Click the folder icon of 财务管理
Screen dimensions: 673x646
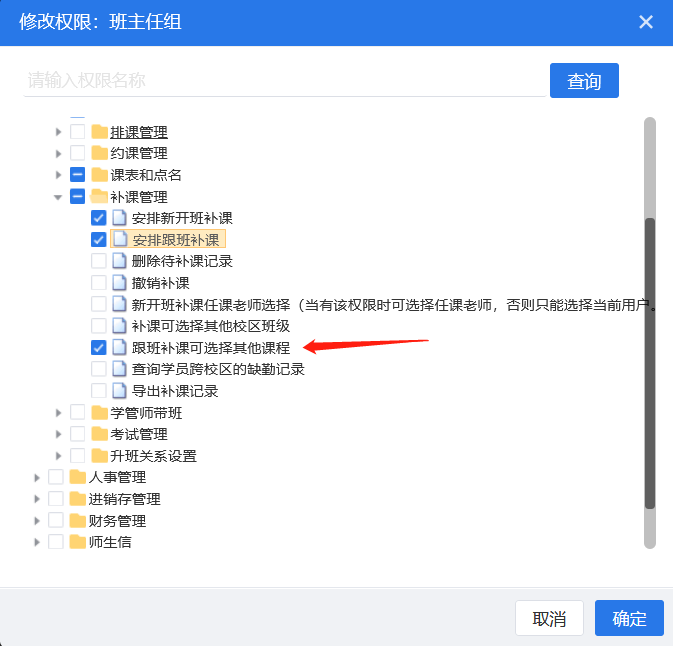pyautogui.click(x=78, y=521)
